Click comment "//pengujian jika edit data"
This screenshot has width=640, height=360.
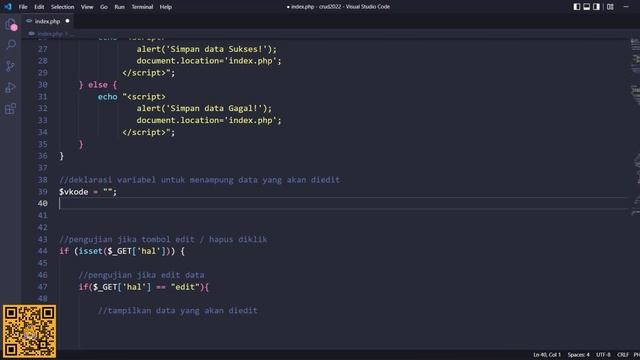pyautogui.click(x=141, y=275)
